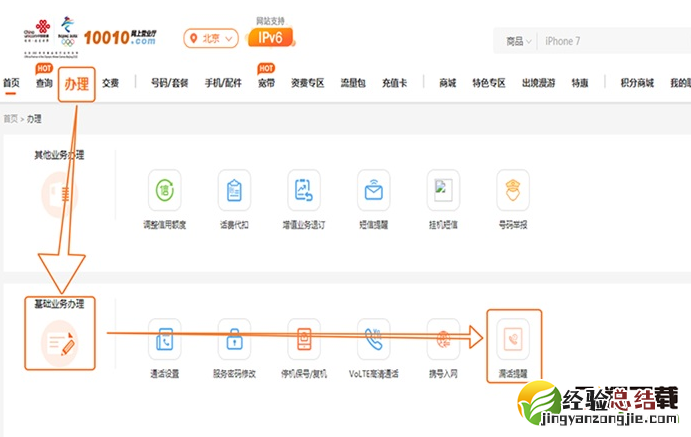Open the 调整信用额度 service icon

[164, 190]
